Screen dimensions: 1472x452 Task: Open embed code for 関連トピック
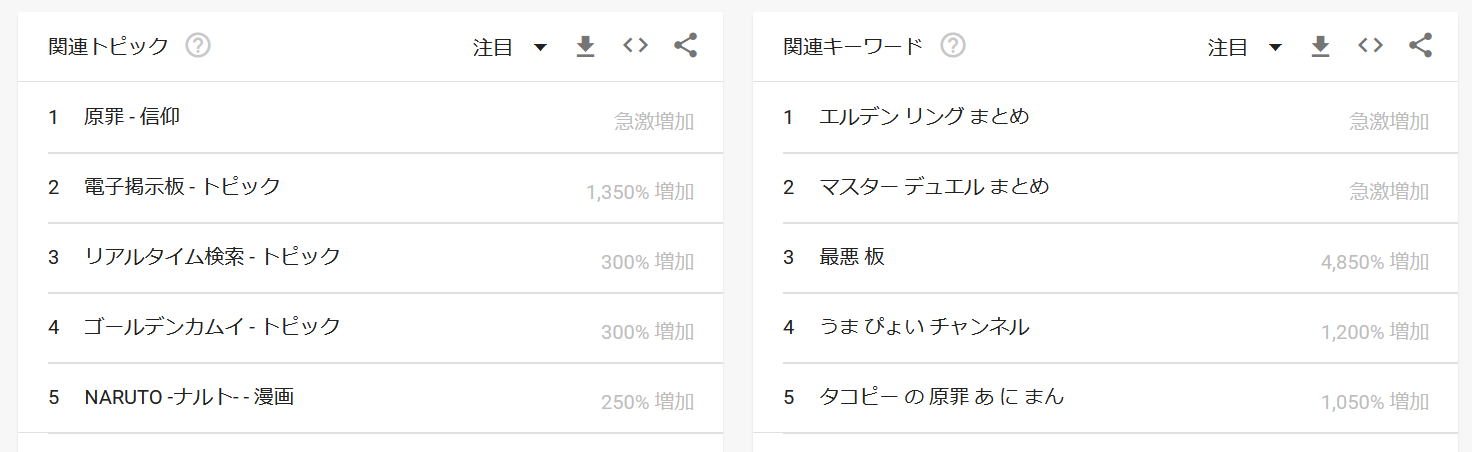[x=635, y=46]
